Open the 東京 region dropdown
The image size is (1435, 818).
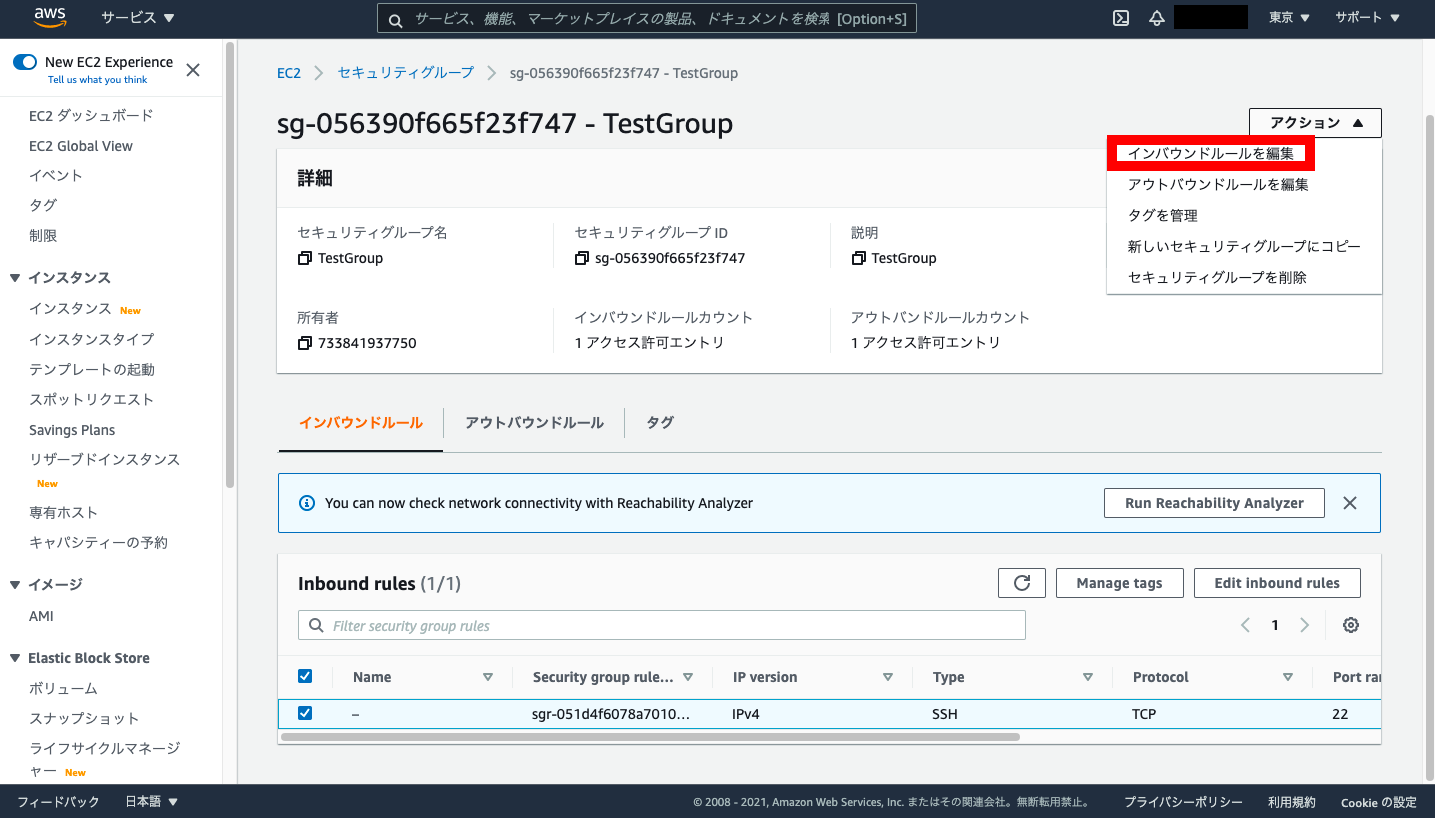point(1289,17)
